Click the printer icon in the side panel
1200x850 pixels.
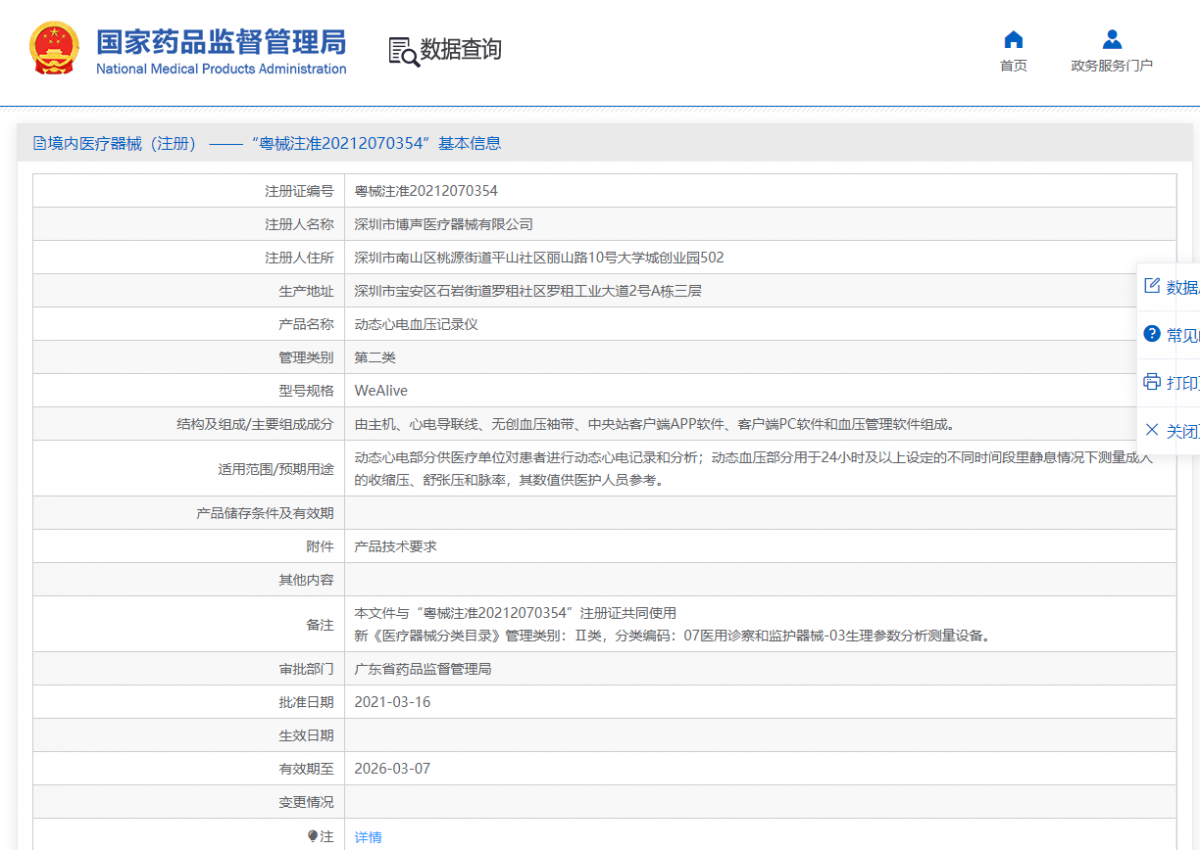pos(1152,382)
